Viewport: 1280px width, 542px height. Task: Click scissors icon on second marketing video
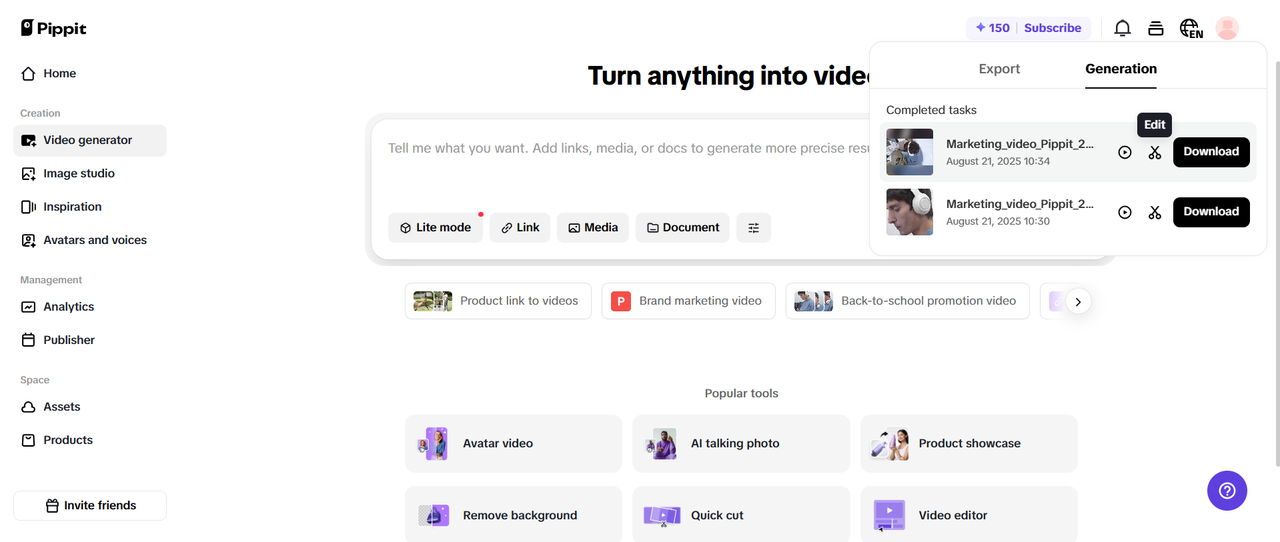tap(1155, 212)
